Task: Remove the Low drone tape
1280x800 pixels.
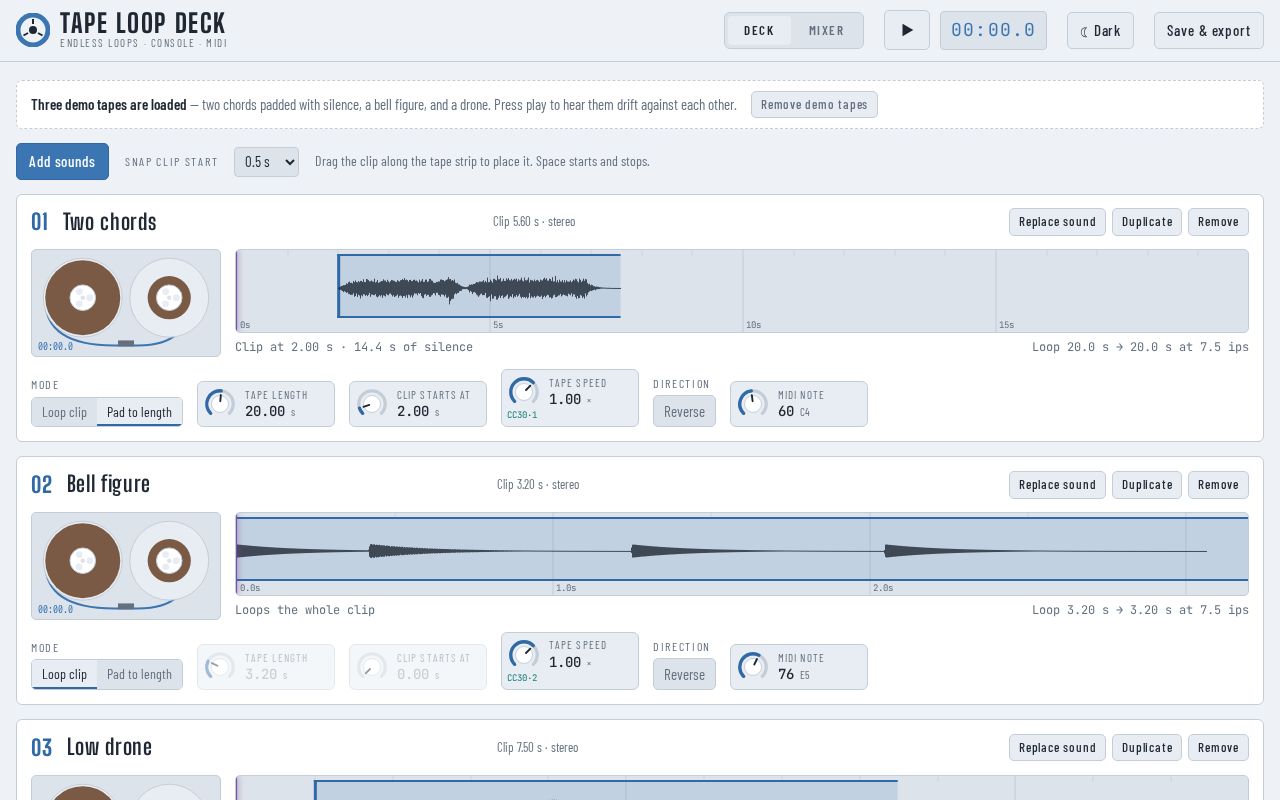Action: (x=1218, y=748)
